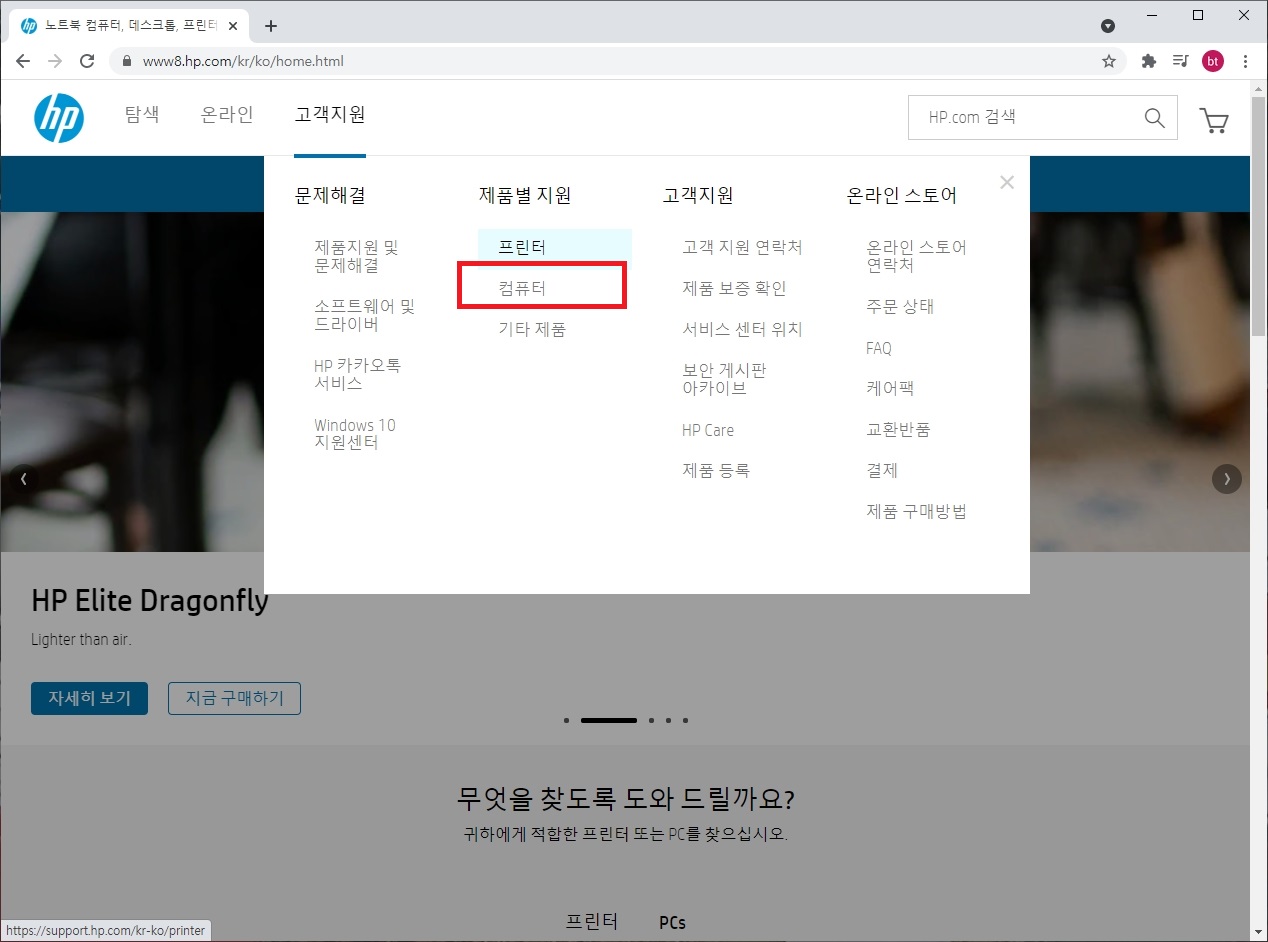Open HP 카카오톡 서비스 link
1268x942 pixels.
(x=357, y=374)
